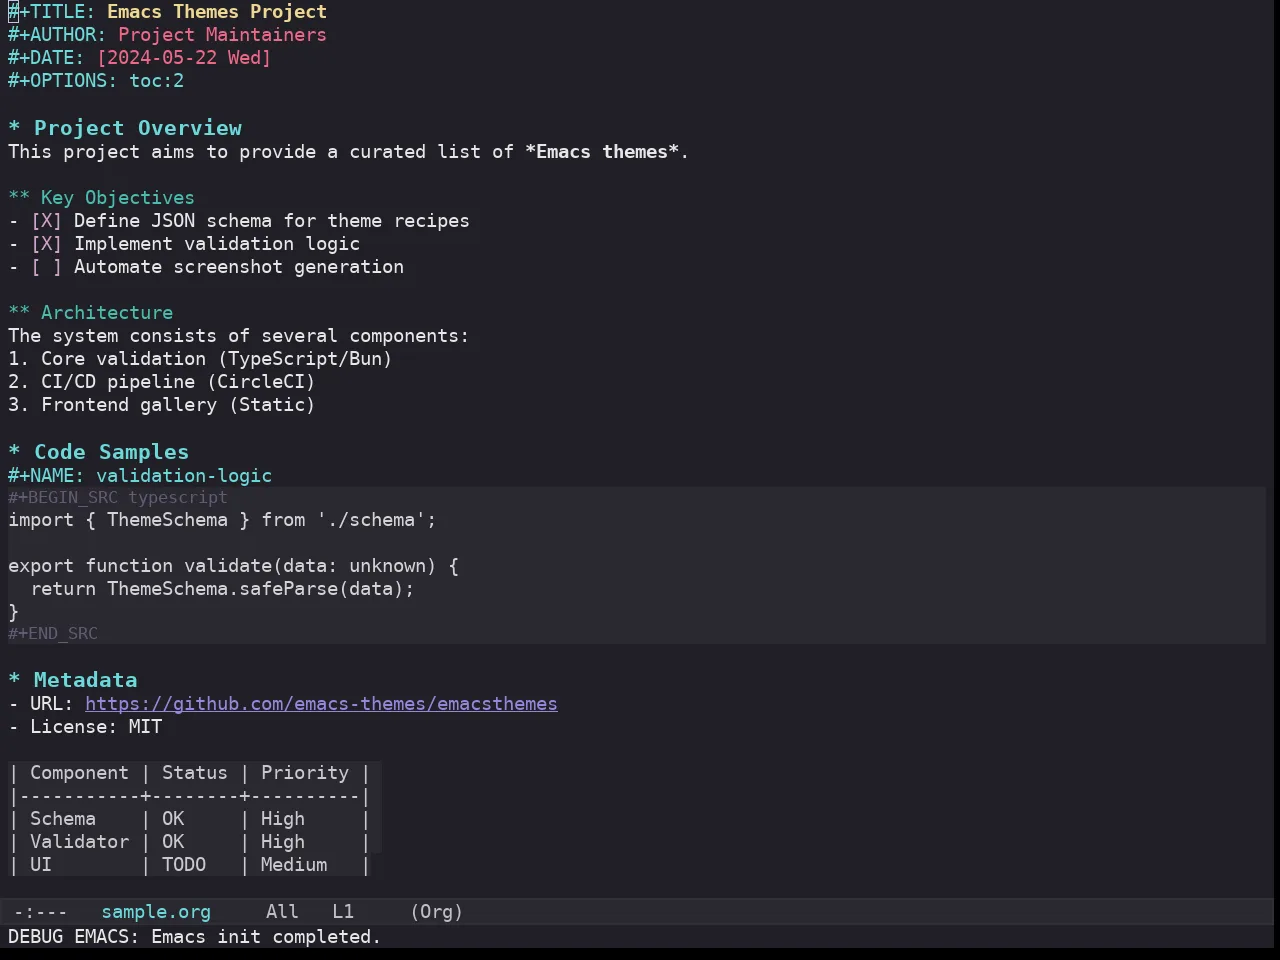Click the OK status in Schema row

(173, 819)
